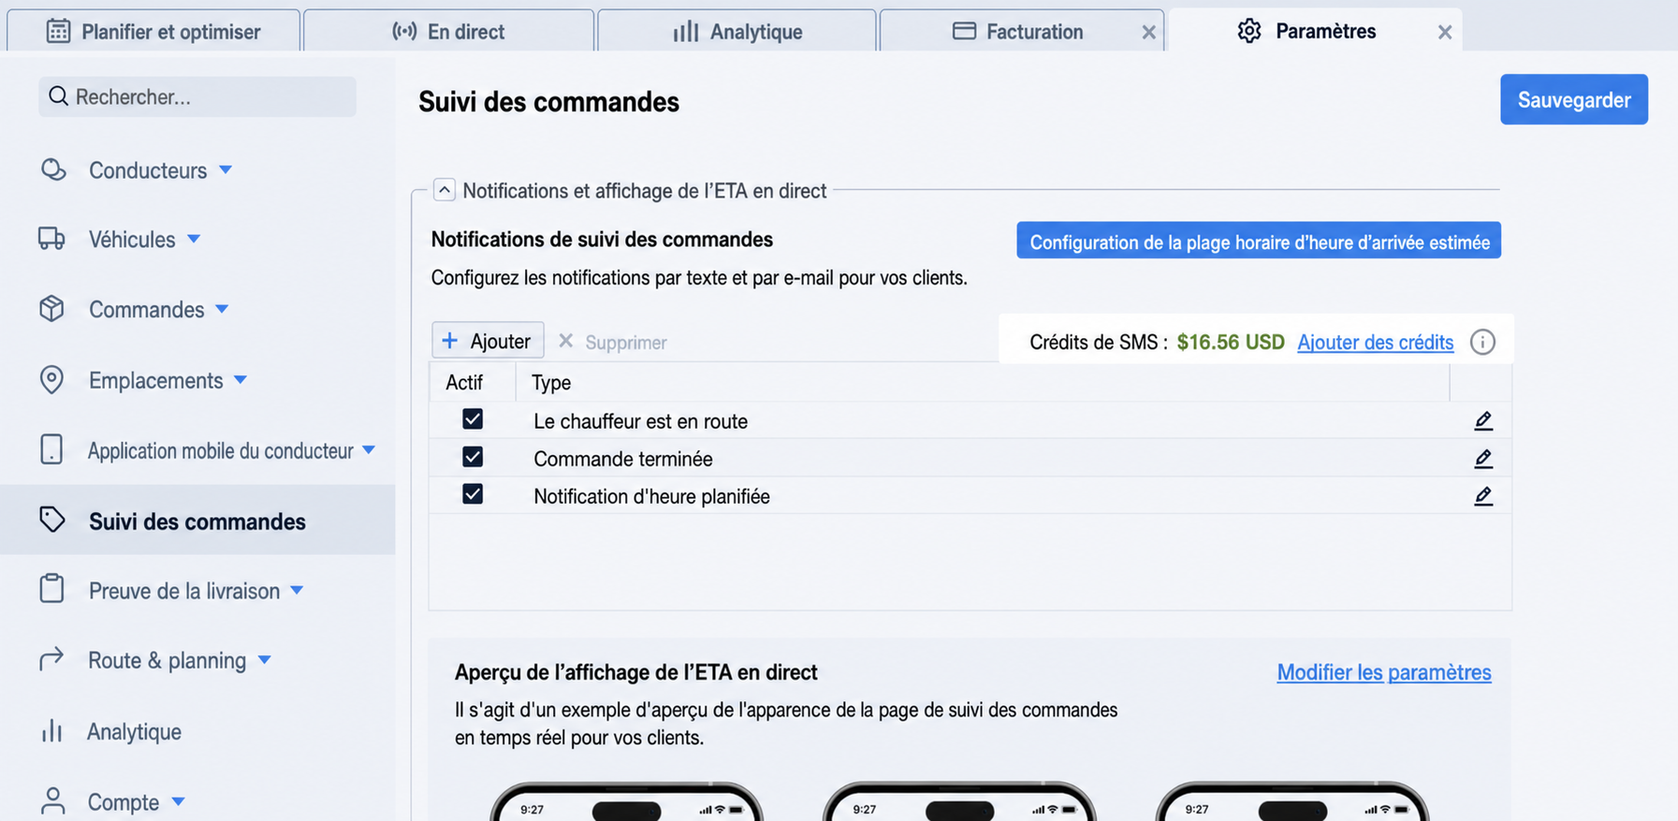Edit the 'Le chauffeur est en route' notification
Viewport: 1678px width, 821px height.
coord(1483,421)
